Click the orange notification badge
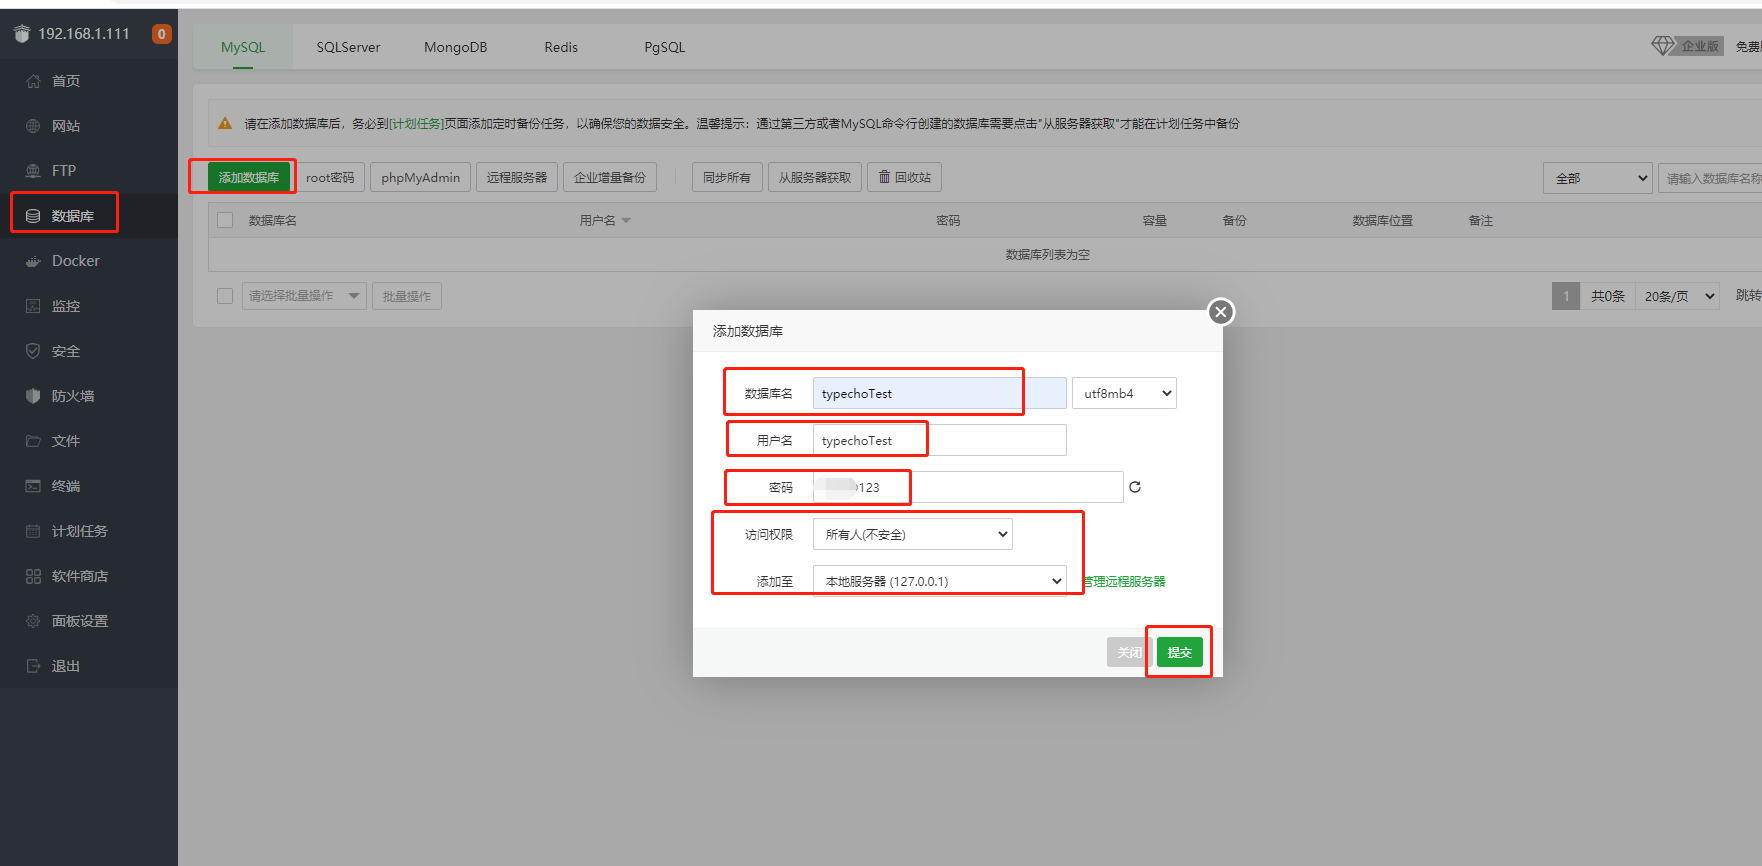This screenshot has width=1762, height=866. click(x=161, y=34)
